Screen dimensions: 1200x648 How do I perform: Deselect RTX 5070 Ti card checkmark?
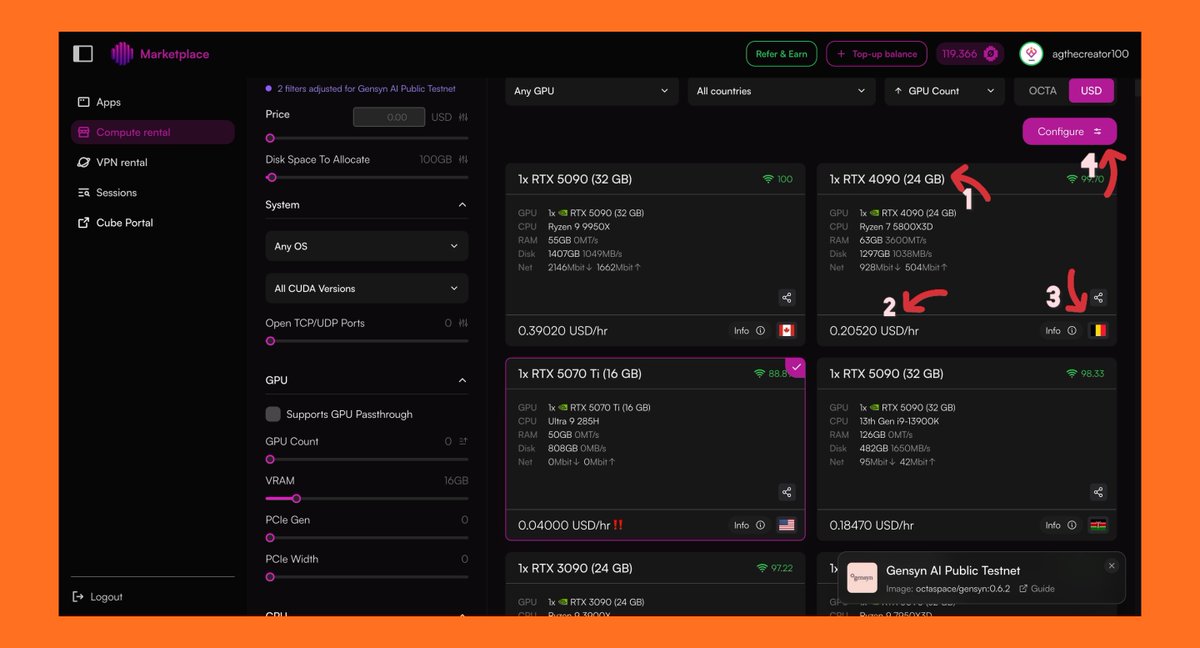(796, 367)
